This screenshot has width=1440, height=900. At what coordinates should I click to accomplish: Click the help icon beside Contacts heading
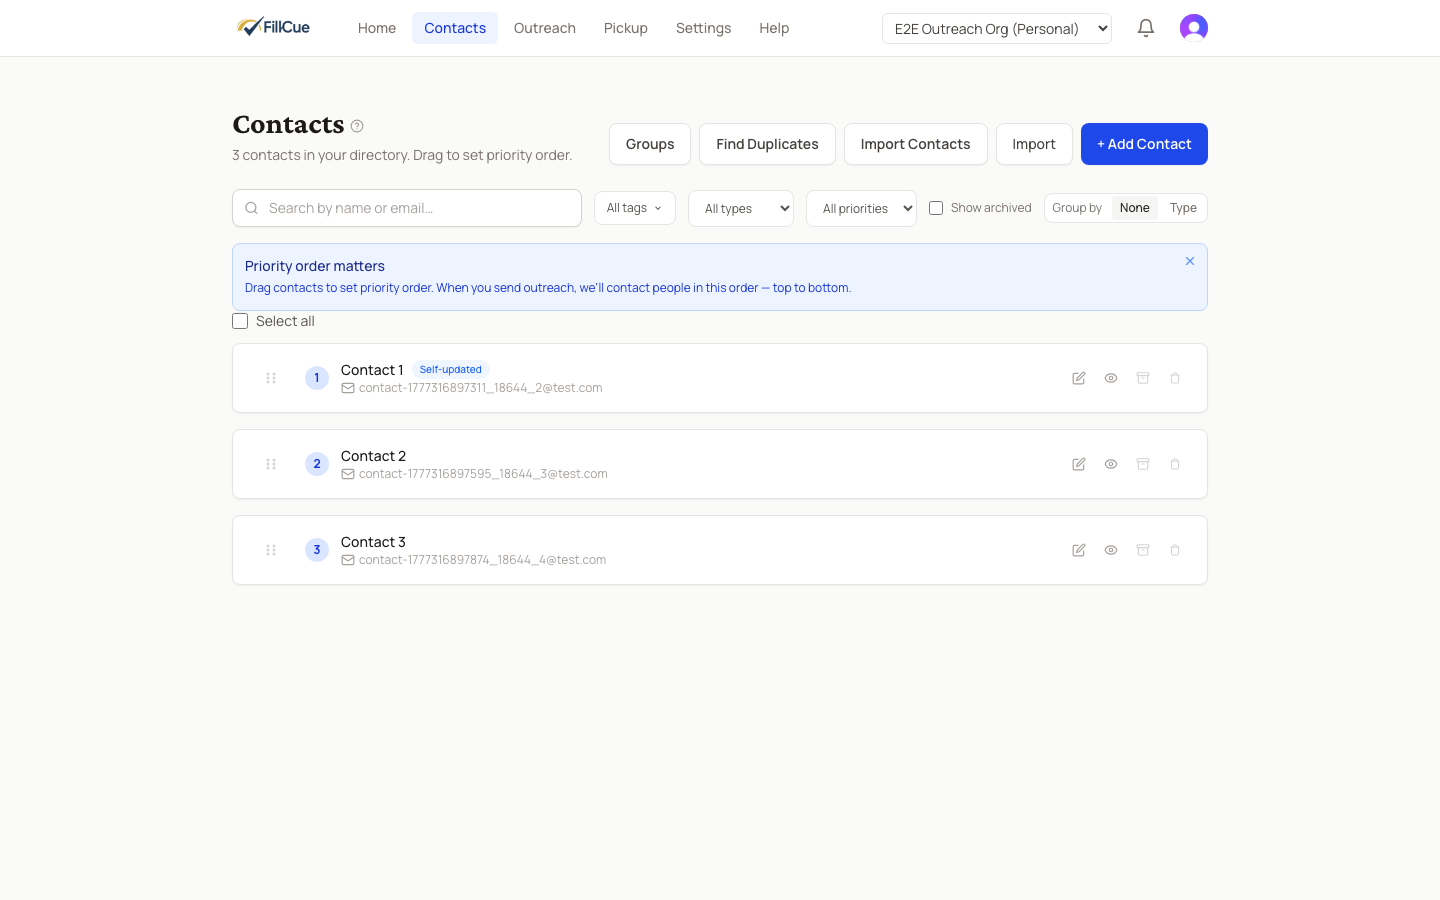[357, 126]
